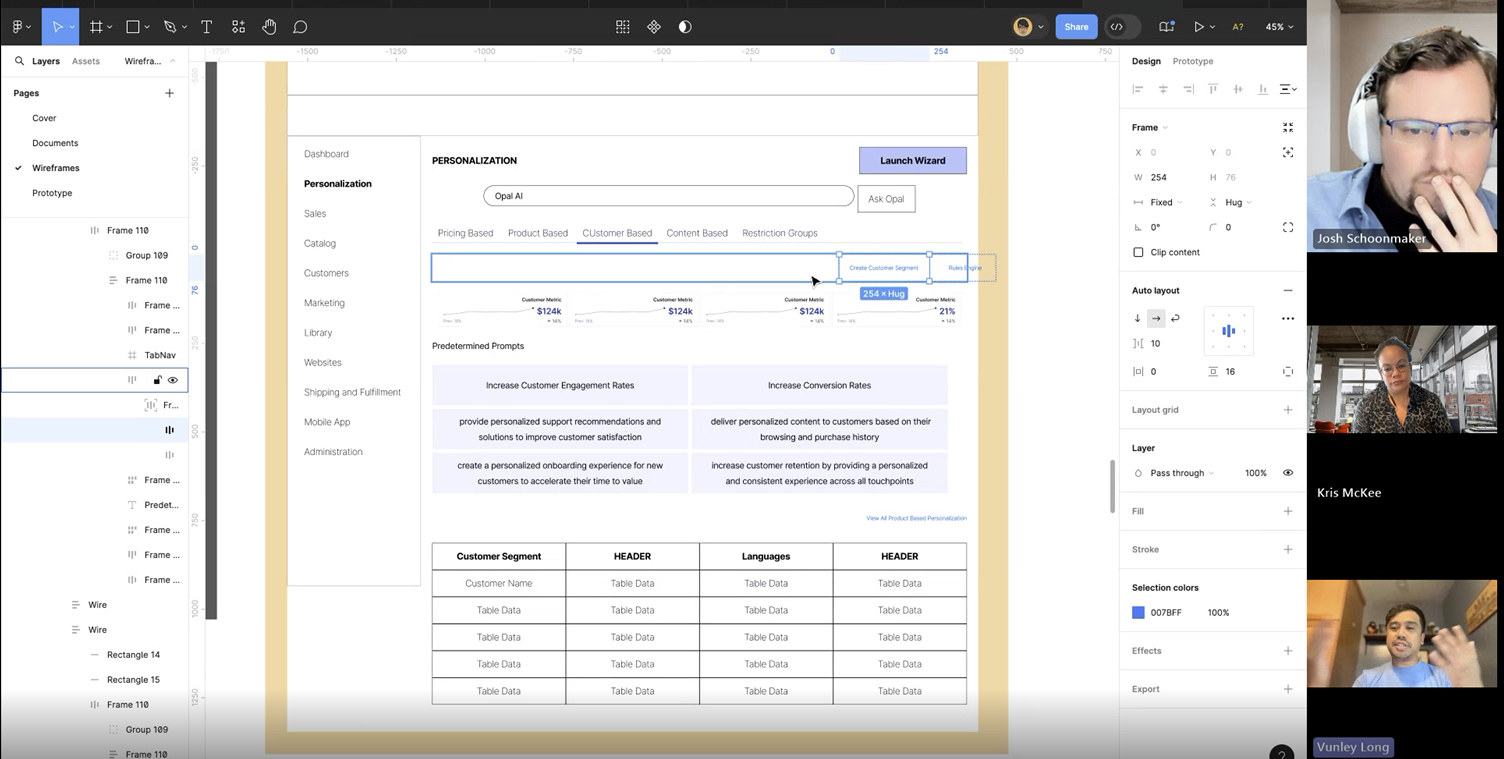Add a new page with plus icon
The image size is (1504, 759).
click(169, 93)
